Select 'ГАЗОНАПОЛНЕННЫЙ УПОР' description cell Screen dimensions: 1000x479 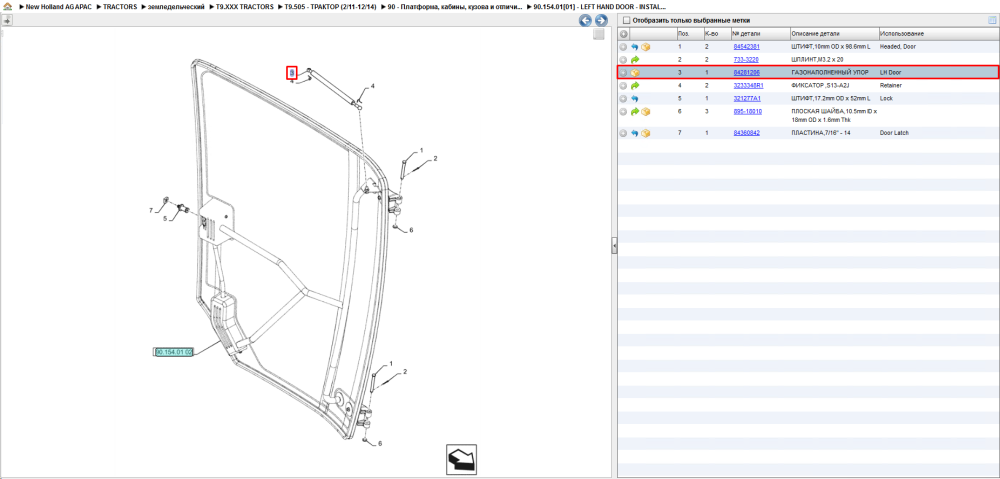[830, 73]
